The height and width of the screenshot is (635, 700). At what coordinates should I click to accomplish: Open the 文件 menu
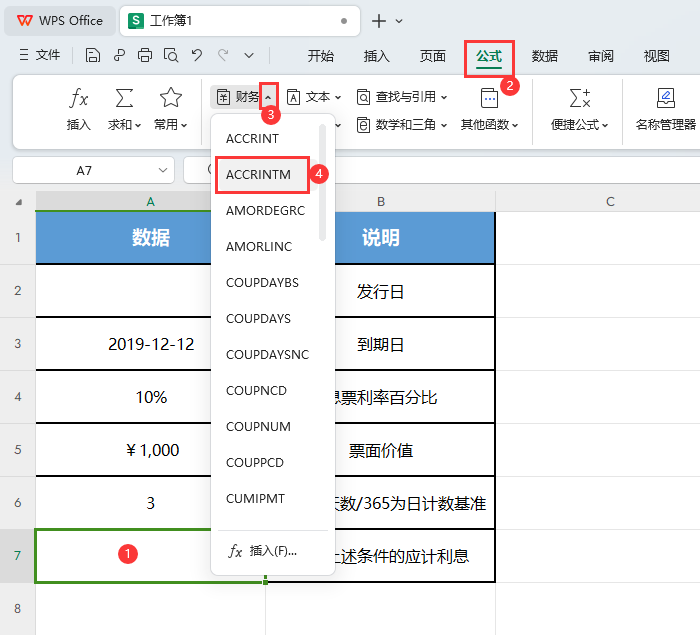tap(40, 55)
